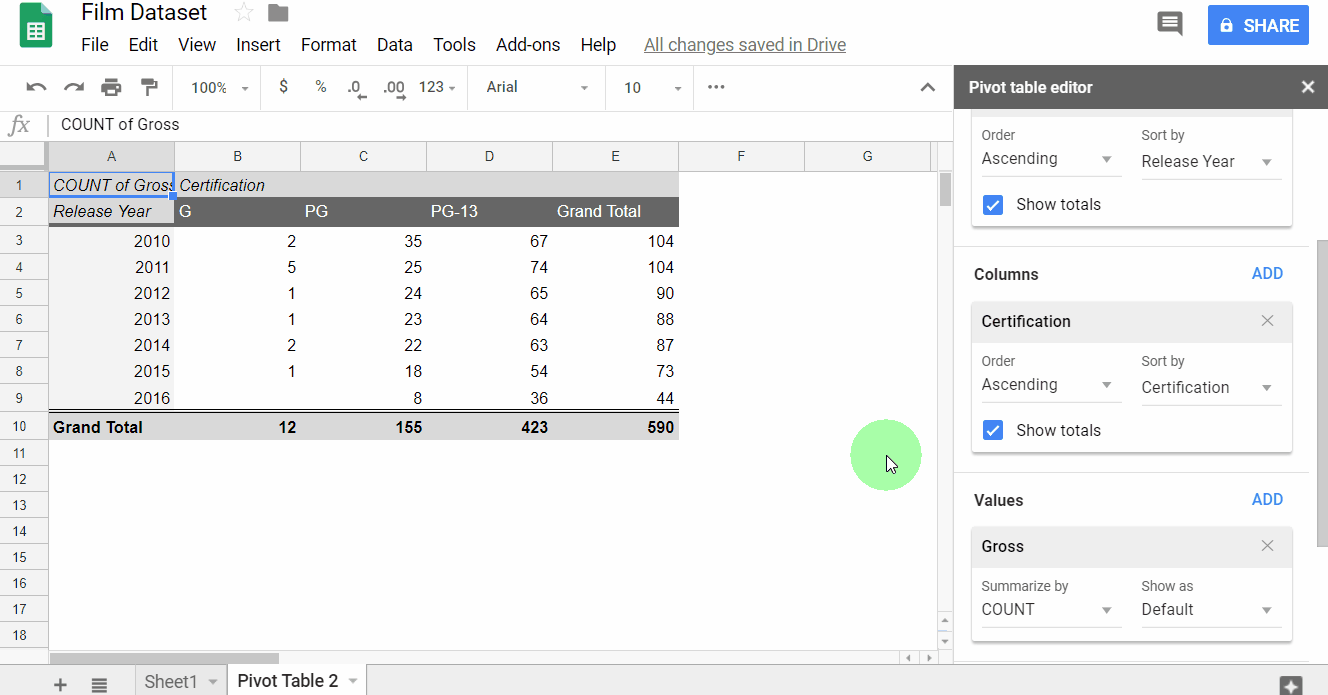Switch to the Sheet1 tab
The height and width of the screenshot is (695, 1328).
[x=171, y=682]
